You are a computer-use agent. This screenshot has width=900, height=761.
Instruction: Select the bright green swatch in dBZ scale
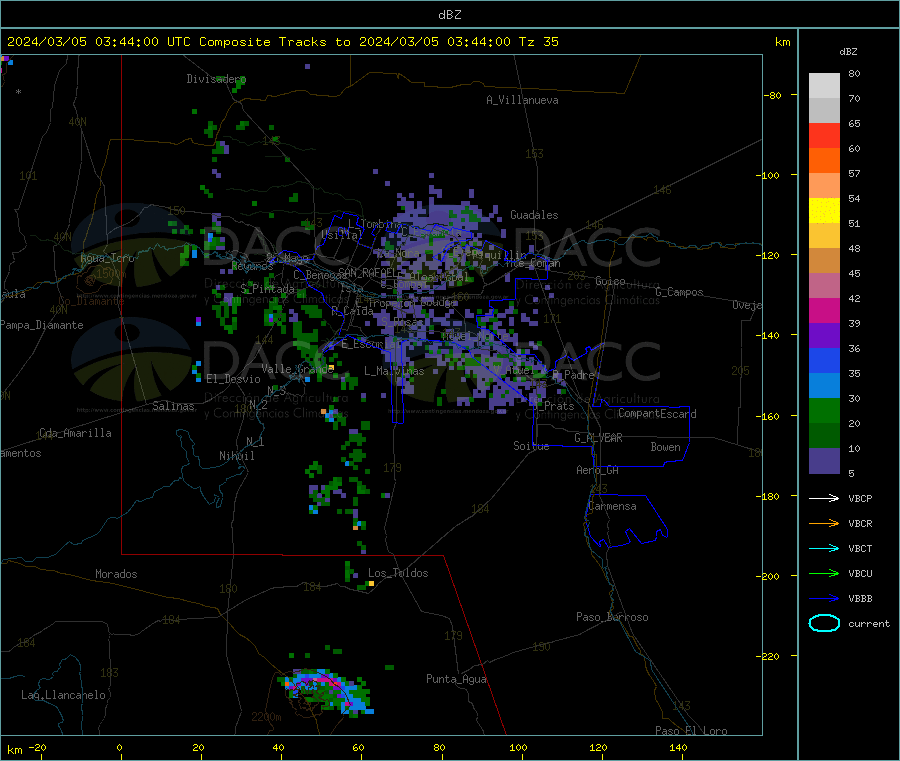pos(824,410)
